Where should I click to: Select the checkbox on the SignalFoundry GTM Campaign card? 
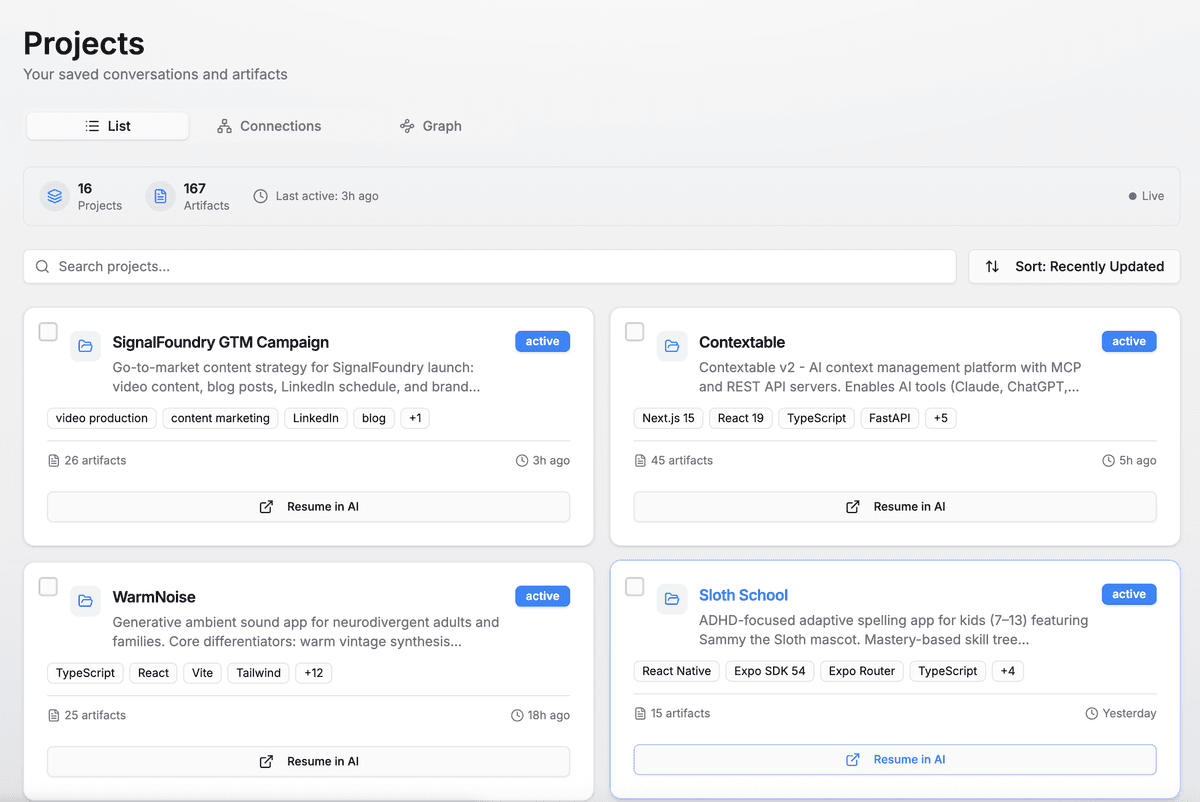tap(47, 331)
